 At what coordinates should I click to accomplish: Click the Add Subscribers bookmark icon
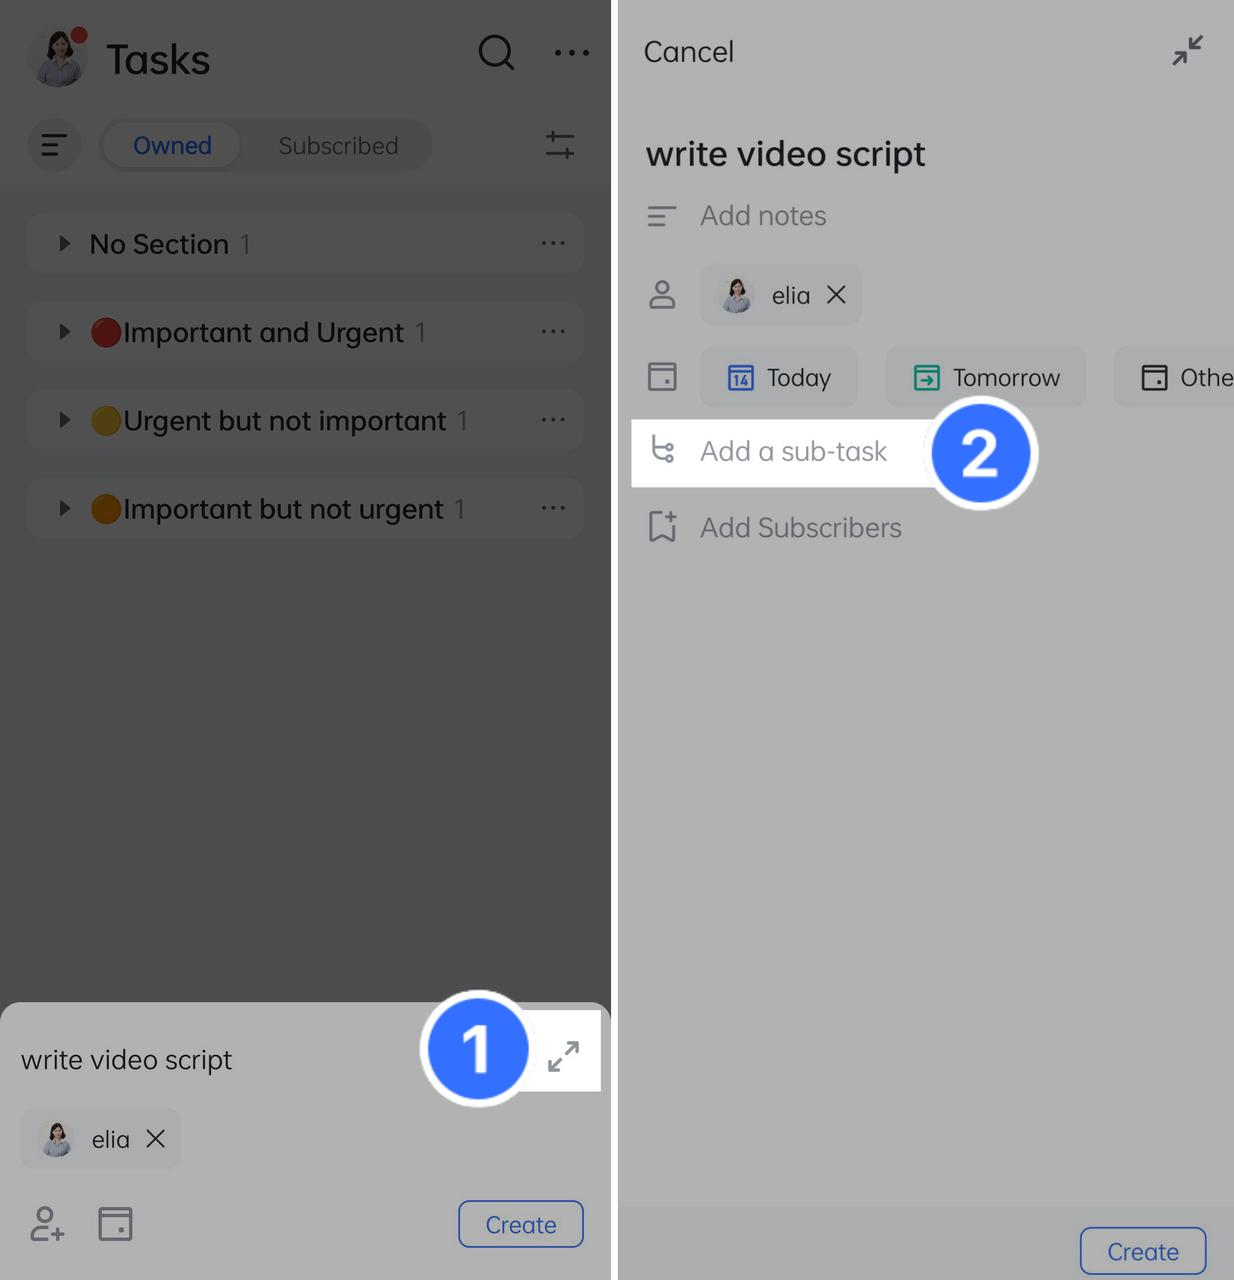coord(662,527)
